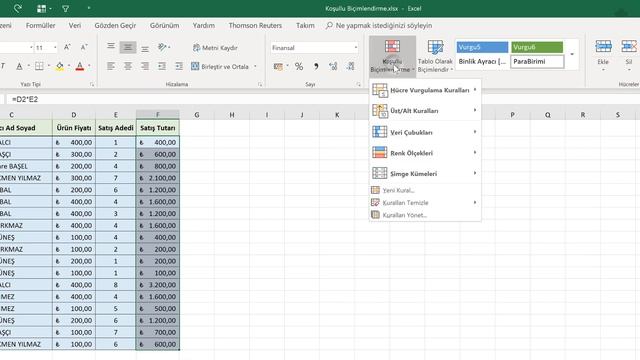
Task: Increase font size with the larger A icon
Action: click(67, 48)
